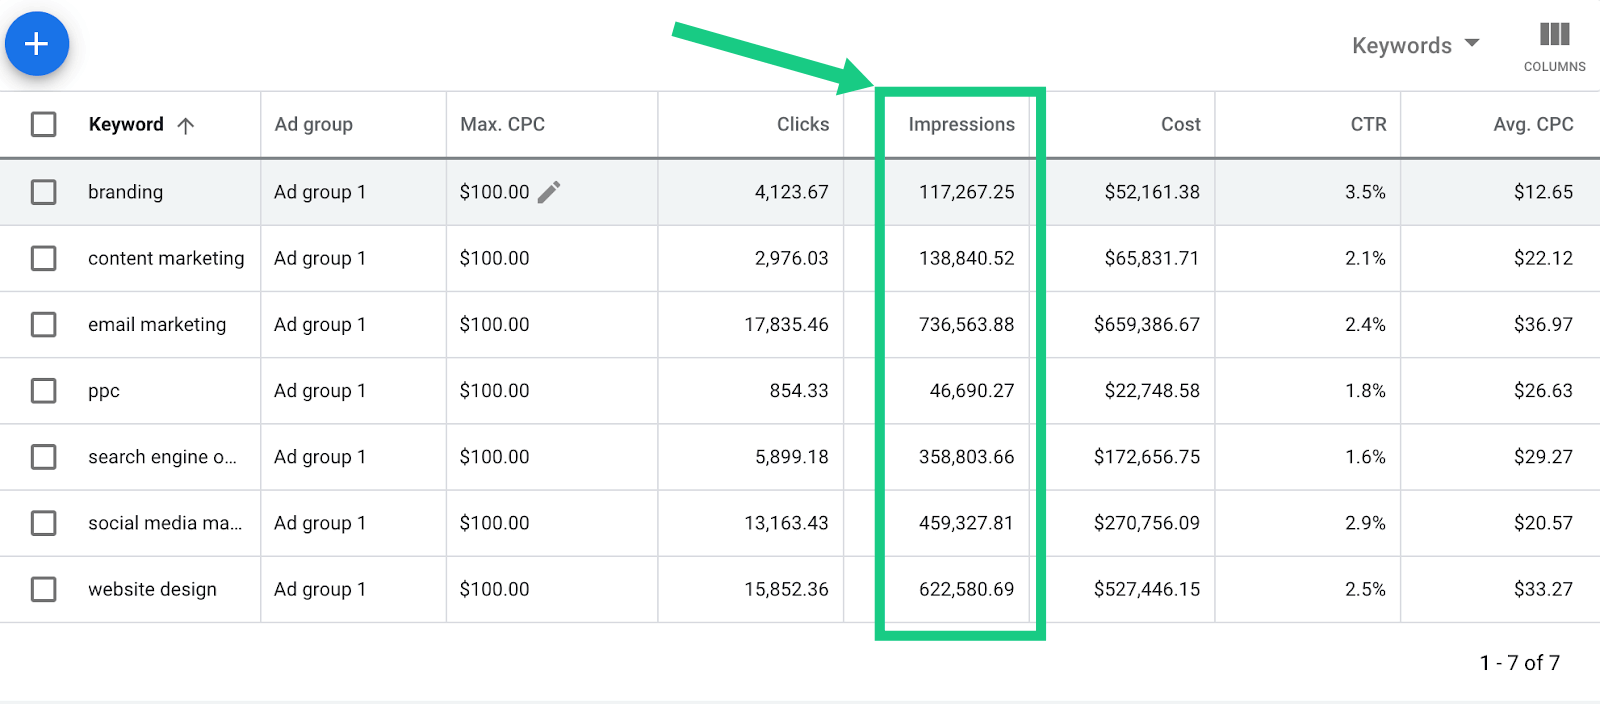Click Ad group 1 in ppc row
1600x704 pixels.
coord(320,390)
